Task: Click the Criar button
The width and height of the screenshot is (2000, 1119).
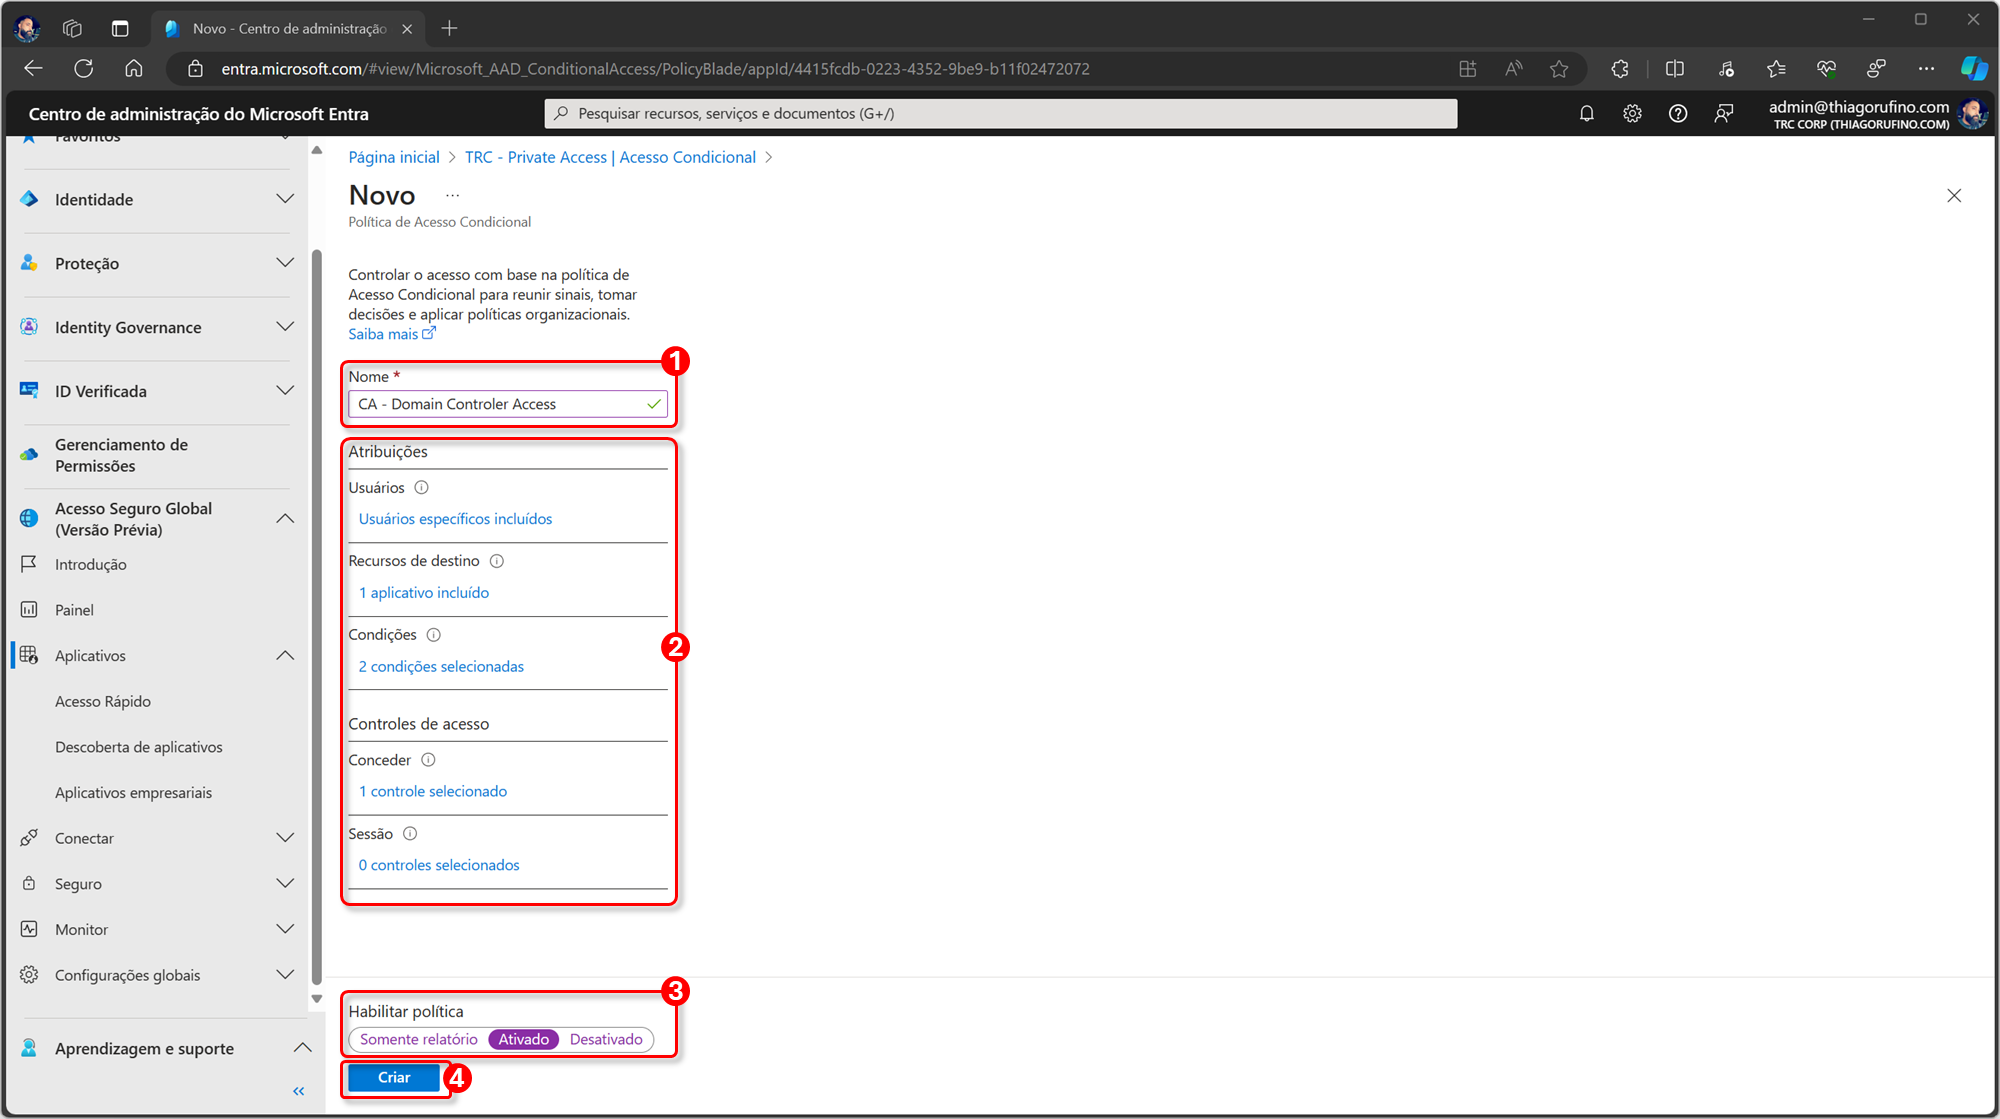Action: [394, 1078]
